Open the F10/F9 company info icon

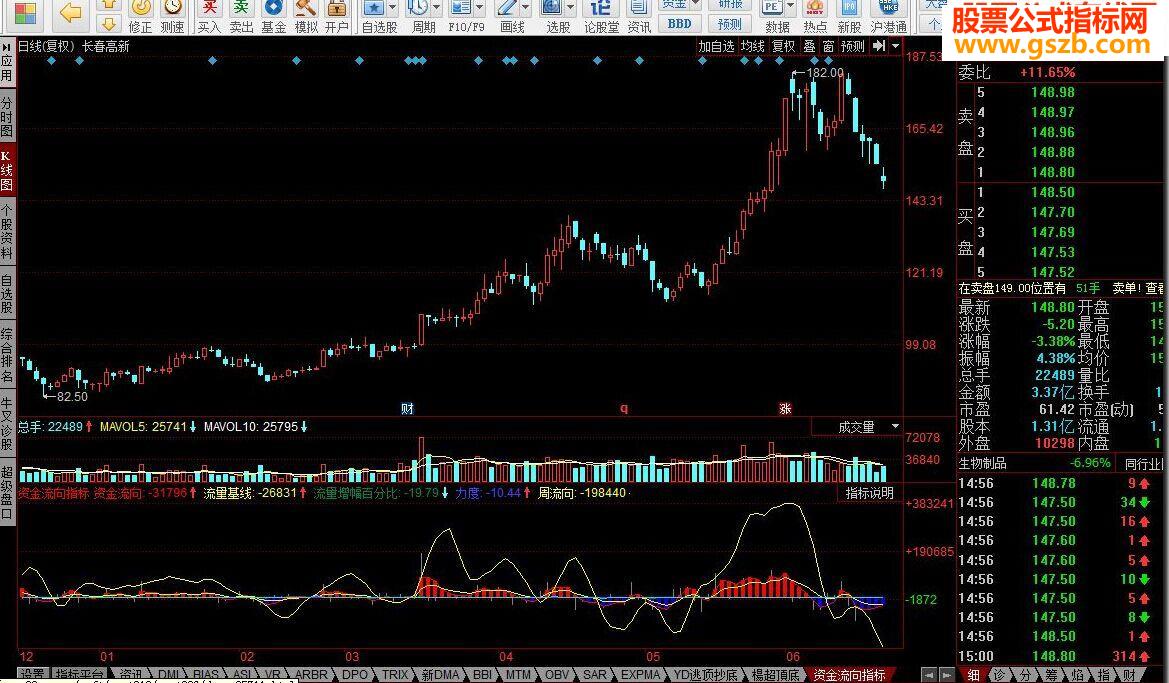point(461,7)
